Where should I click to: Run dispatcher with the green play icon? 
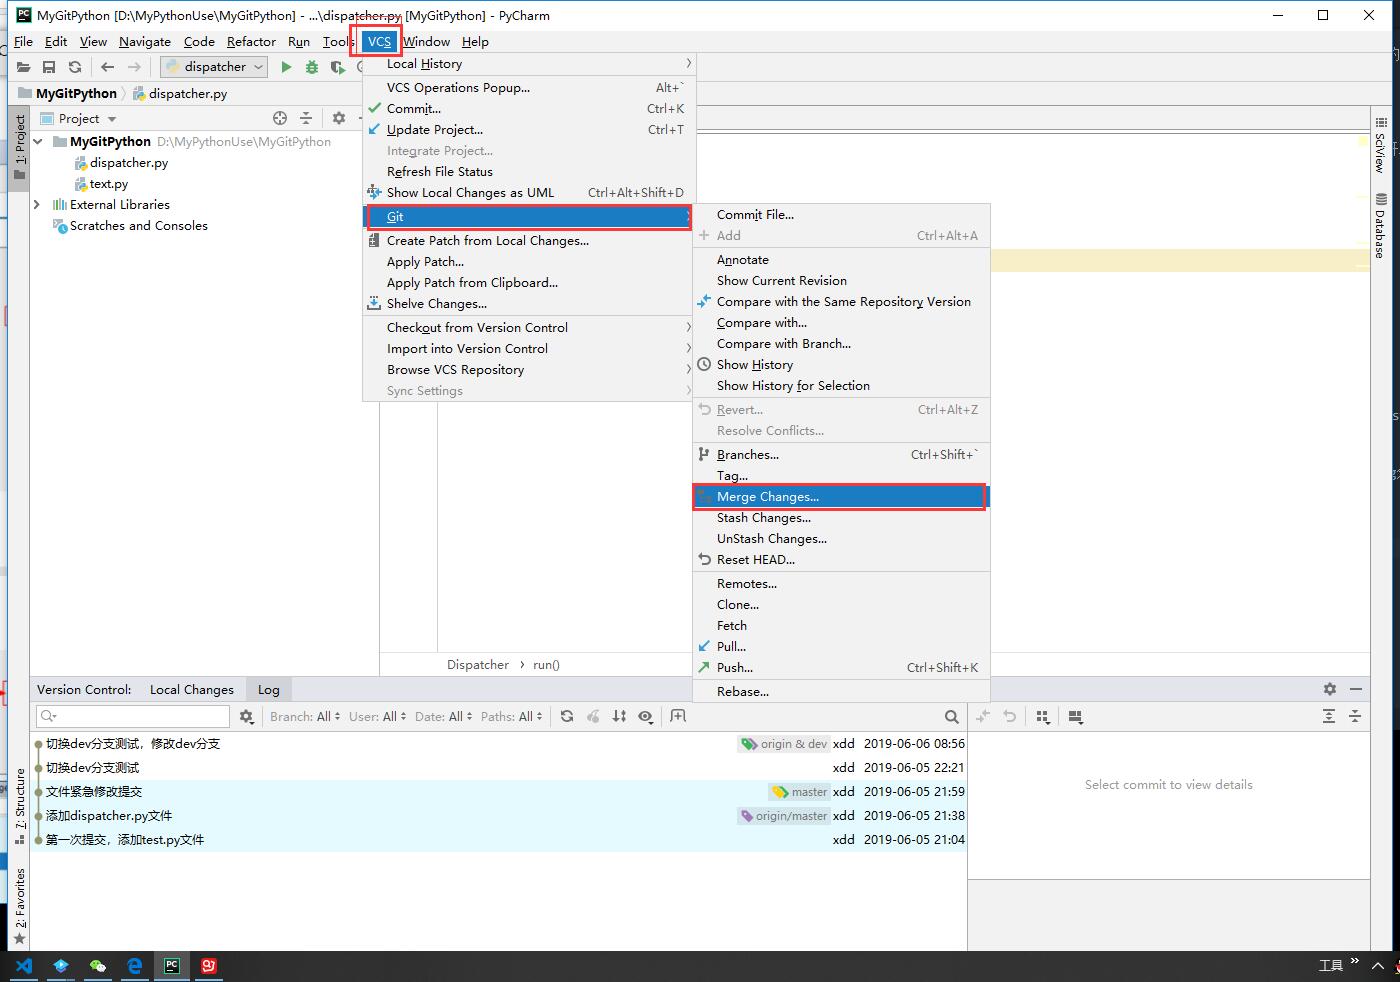286,67
